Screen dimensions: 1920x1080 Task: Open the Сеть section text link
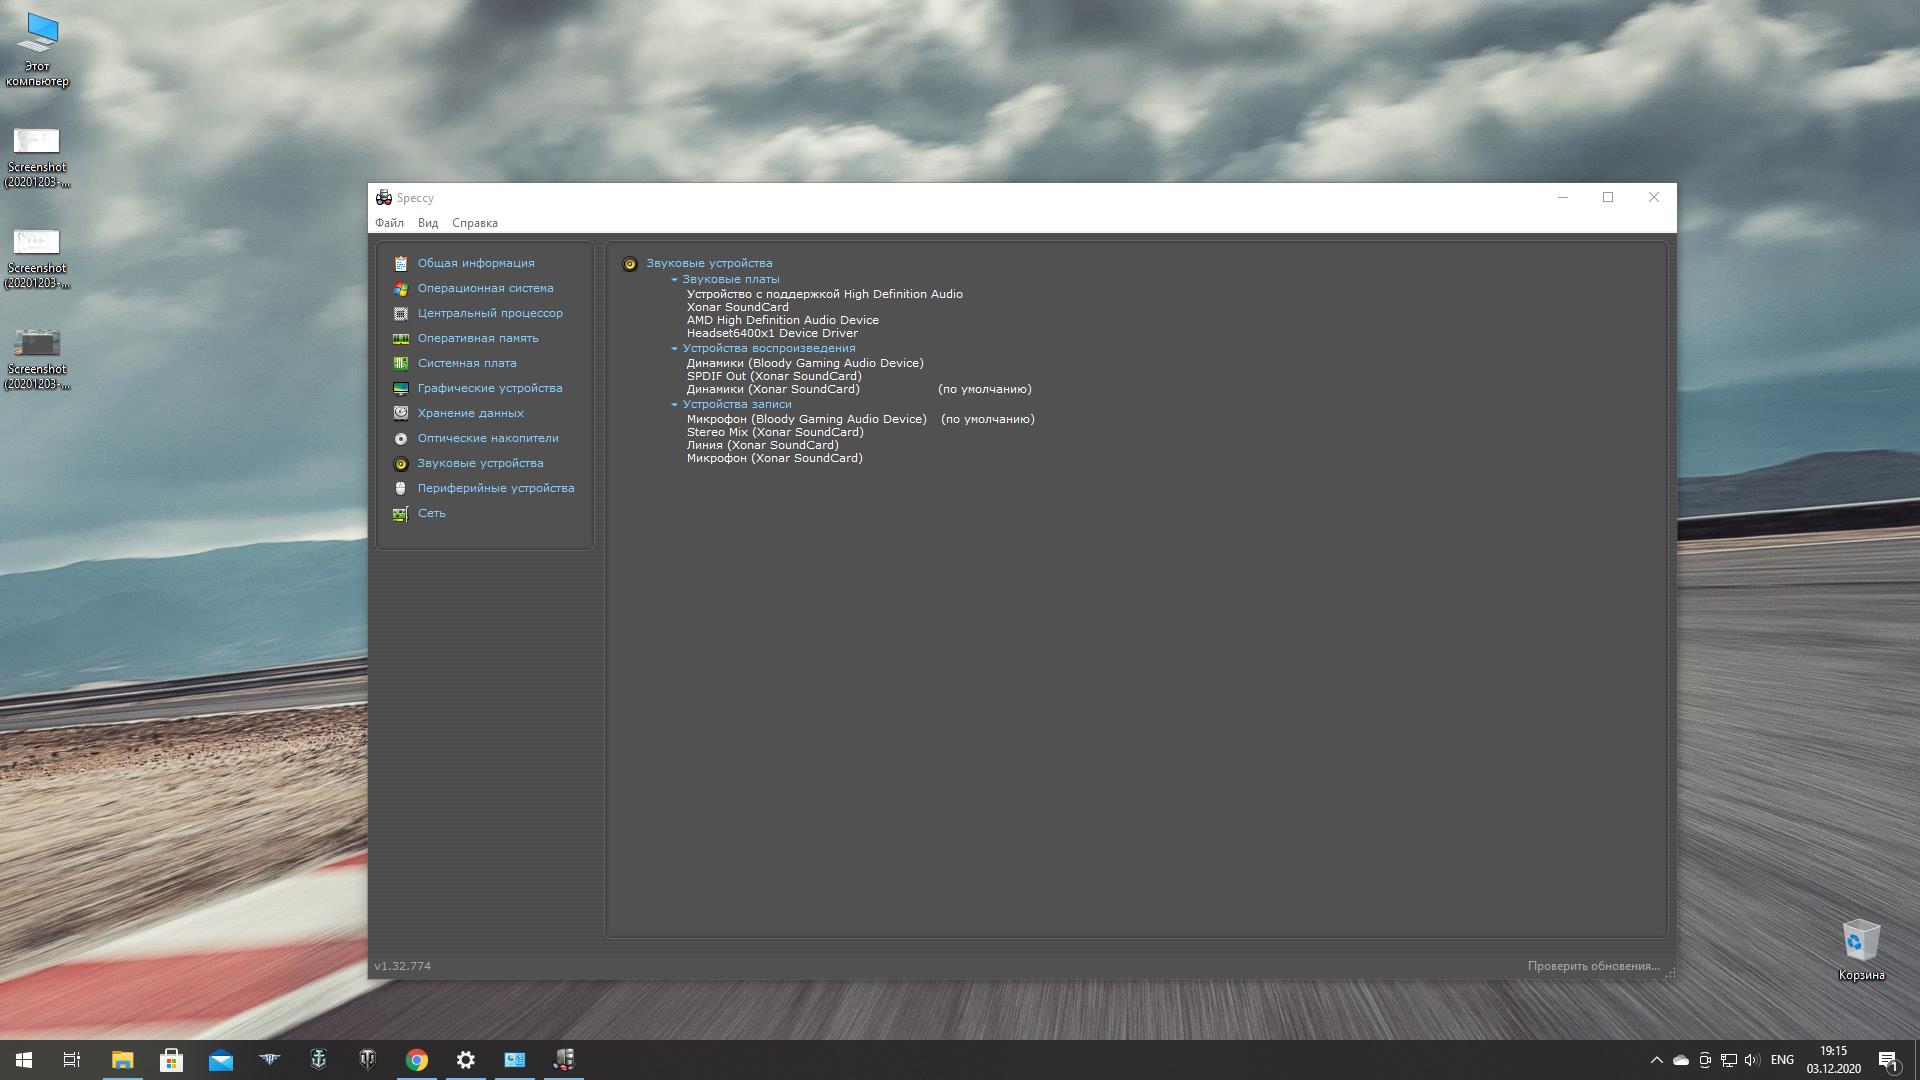point(431,513)
